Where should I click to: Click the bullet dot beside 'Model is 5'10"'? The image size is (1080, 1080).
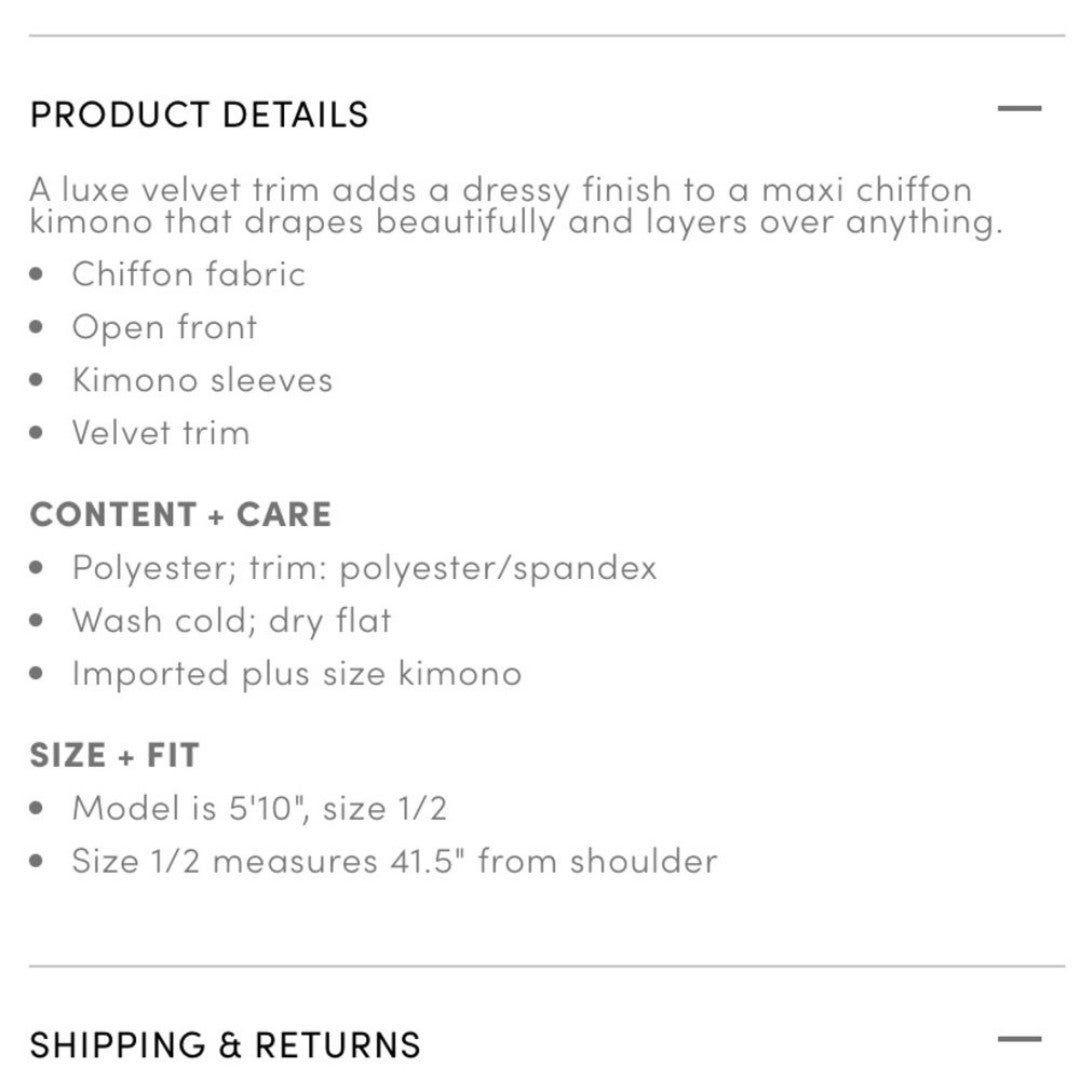point(37,808)
